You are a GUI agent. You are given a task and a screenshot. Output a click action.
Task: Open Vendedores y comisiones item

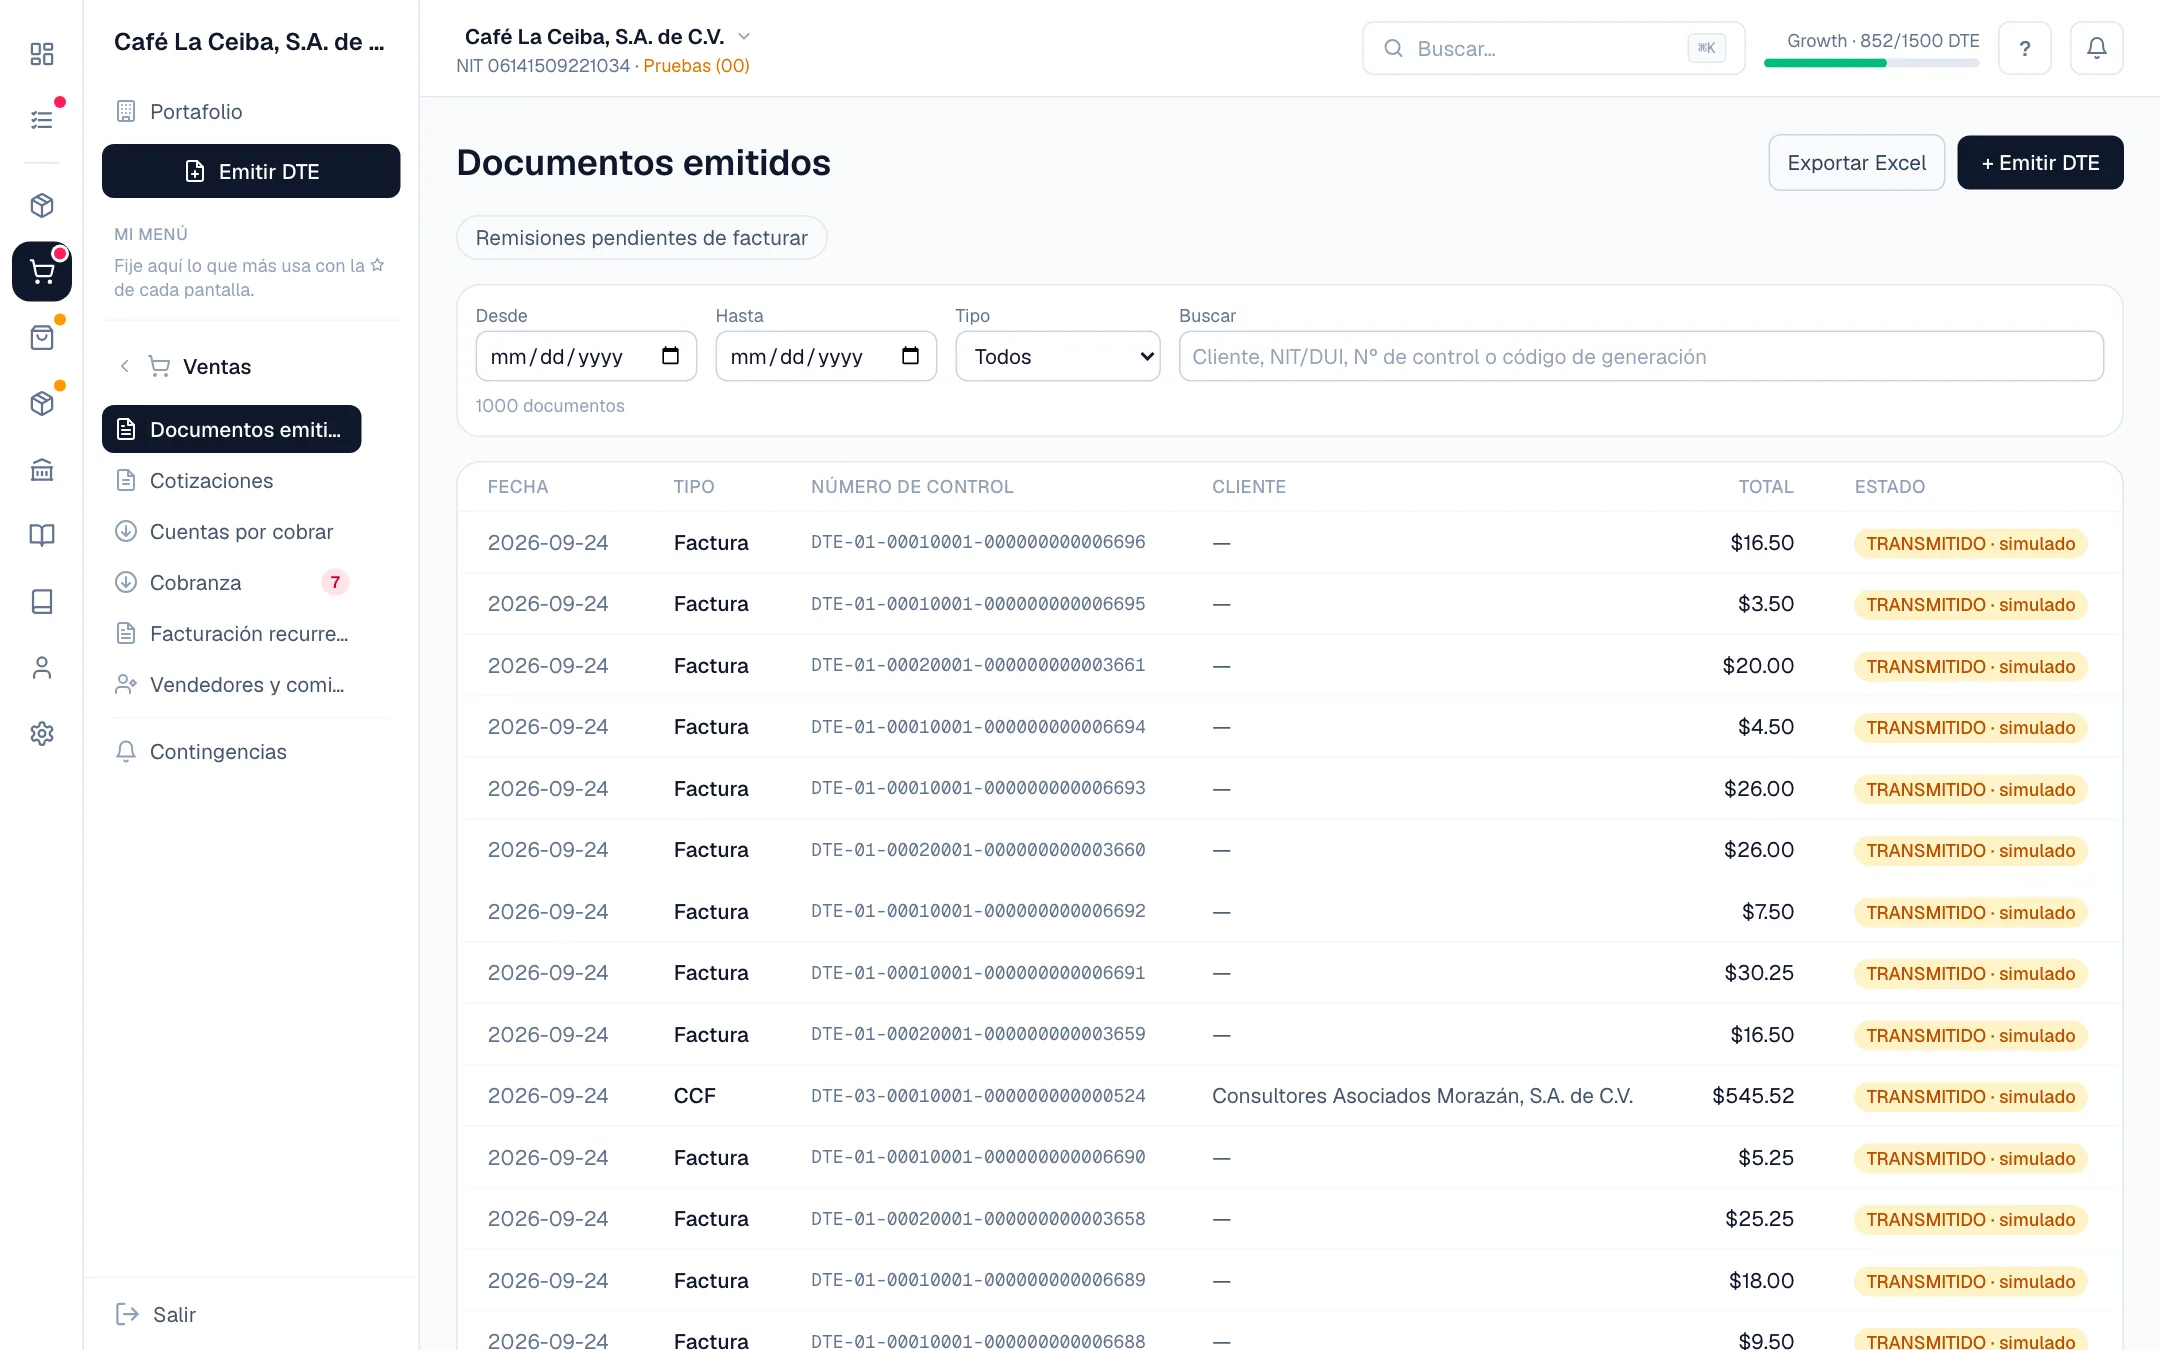[x=231, y=684]
